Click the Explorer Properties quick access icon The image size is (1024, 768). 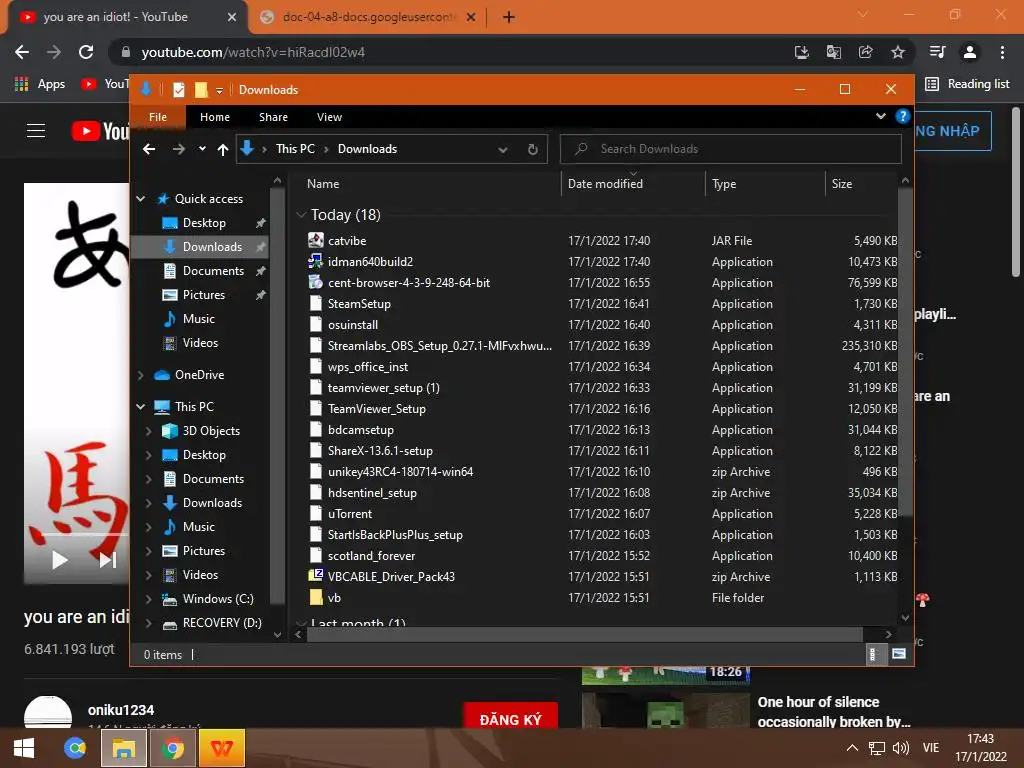(x=178, y=89)
